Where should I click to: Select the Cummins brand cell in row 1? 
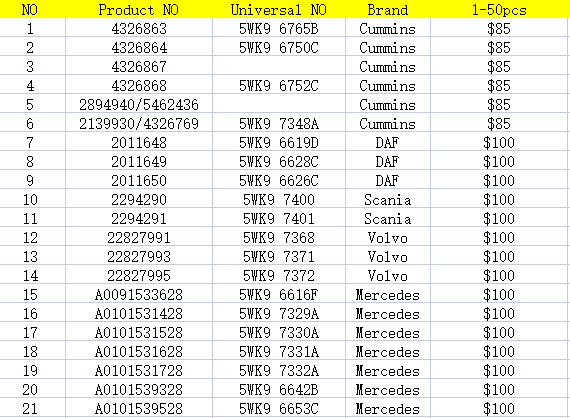pos(388,28)
